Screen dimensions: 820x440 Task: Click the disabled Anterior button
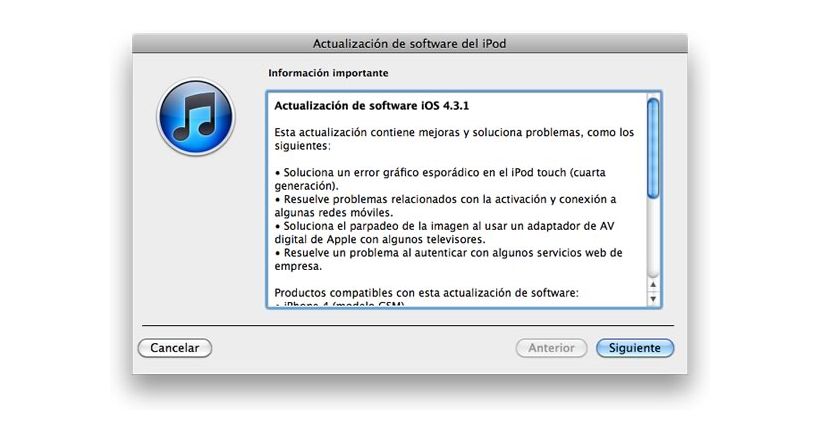tap(551, 348)
